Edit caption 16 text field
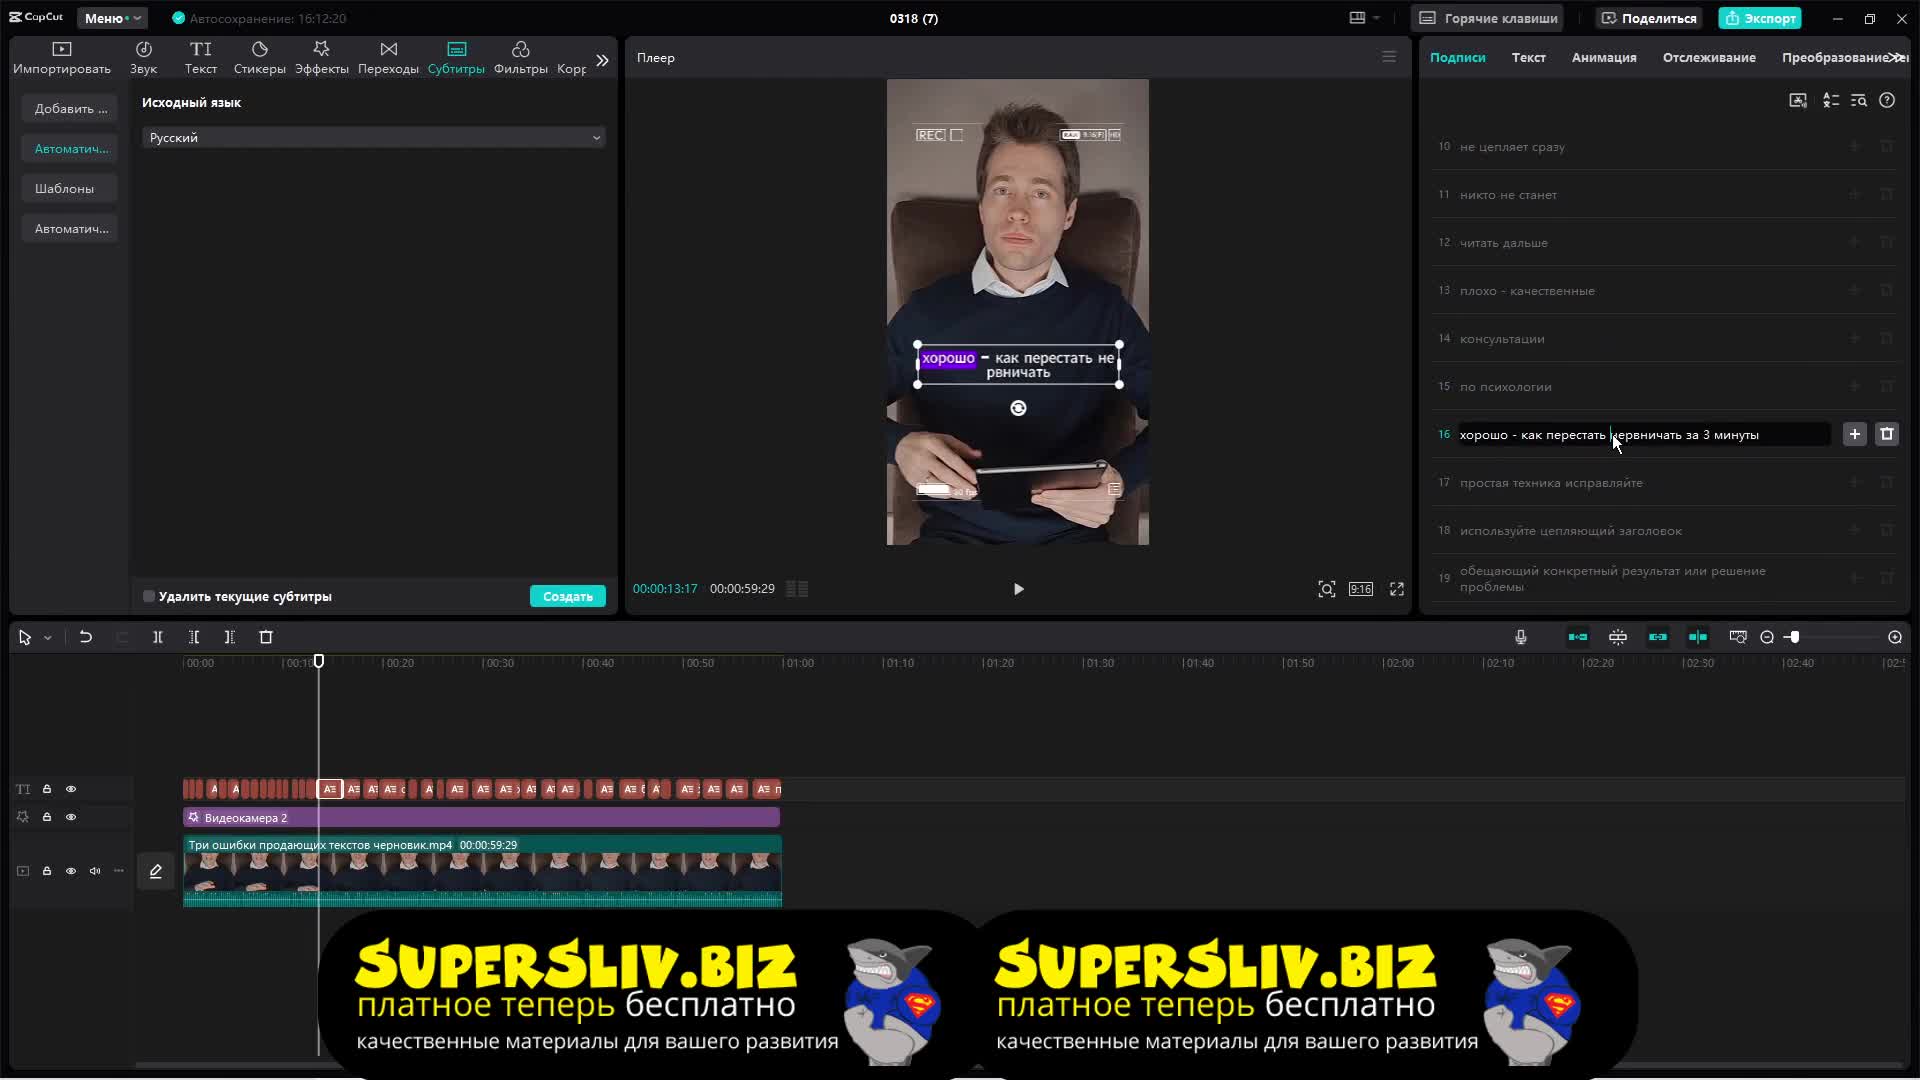The height and width of the screenshot is (1080, 1920). [1643, 435]
